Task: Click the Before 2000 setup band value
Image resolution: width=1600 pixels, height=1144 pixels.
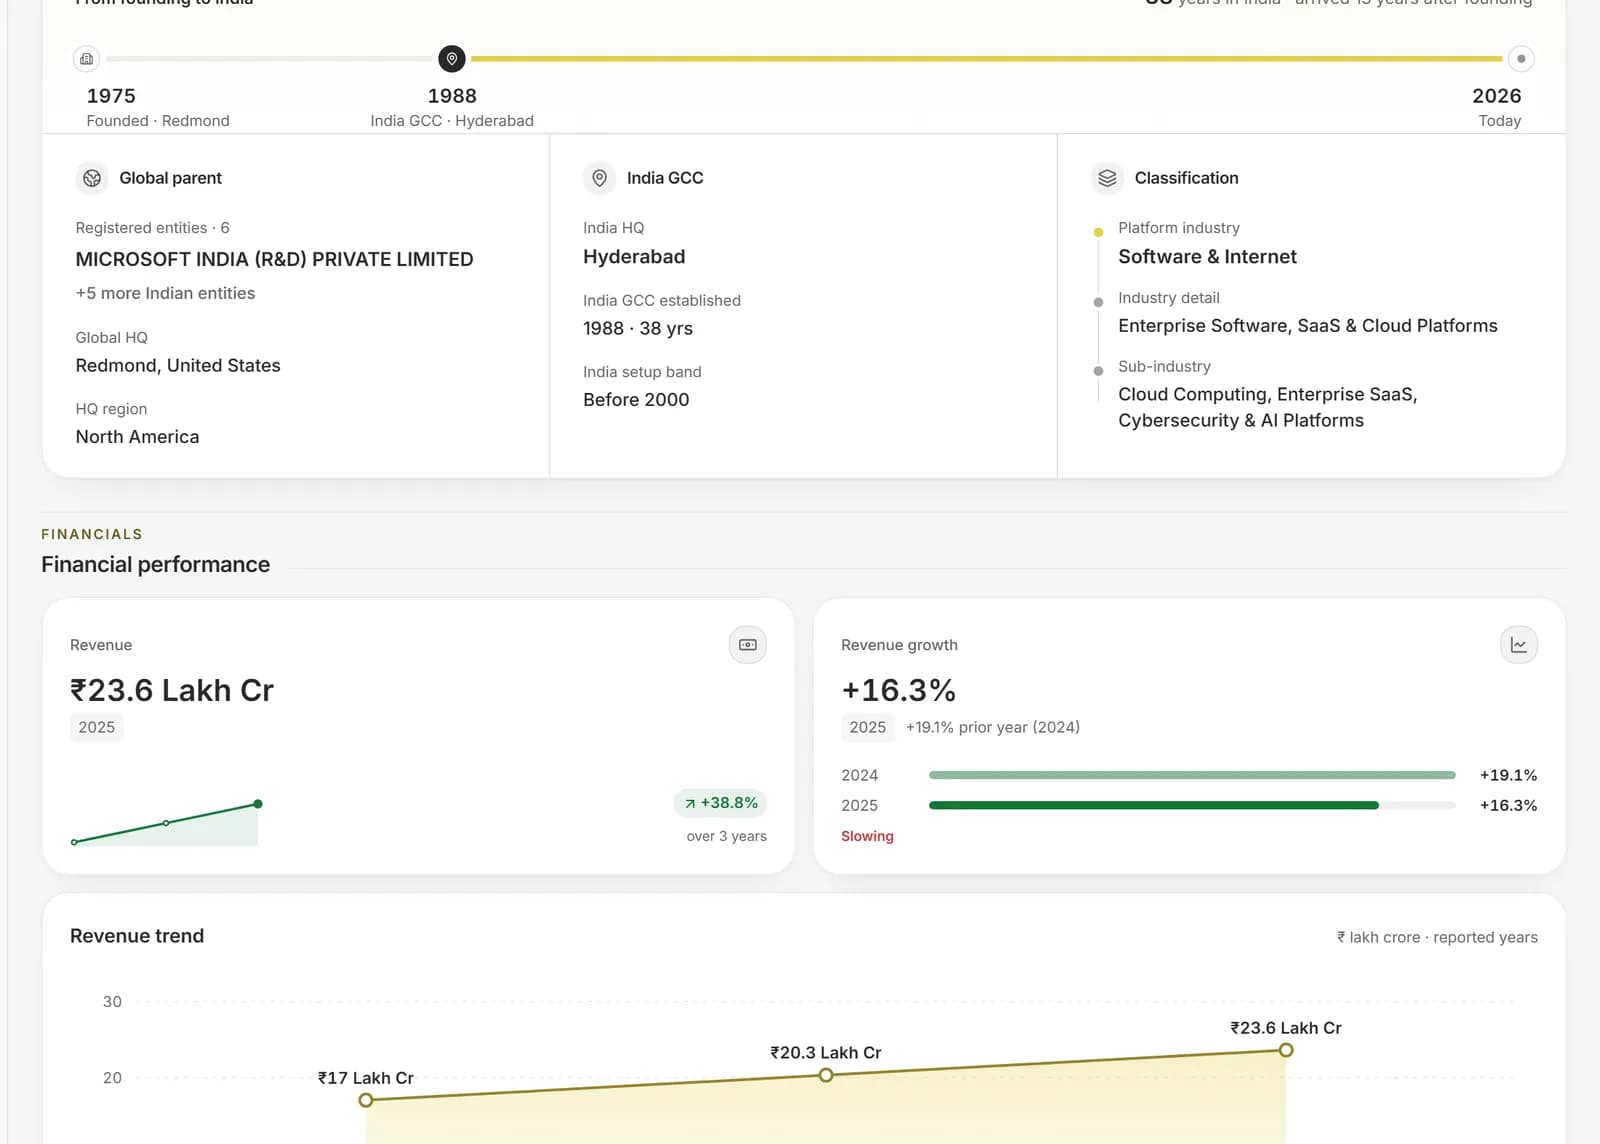Action: (636, 400)
